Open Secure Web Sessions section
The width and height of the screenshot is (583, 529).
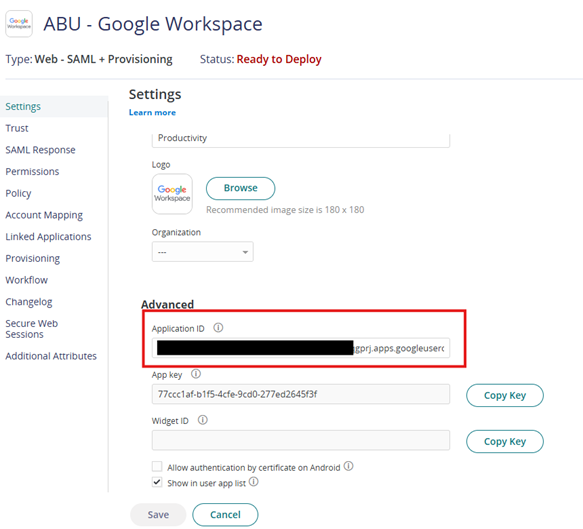[32, 329]
